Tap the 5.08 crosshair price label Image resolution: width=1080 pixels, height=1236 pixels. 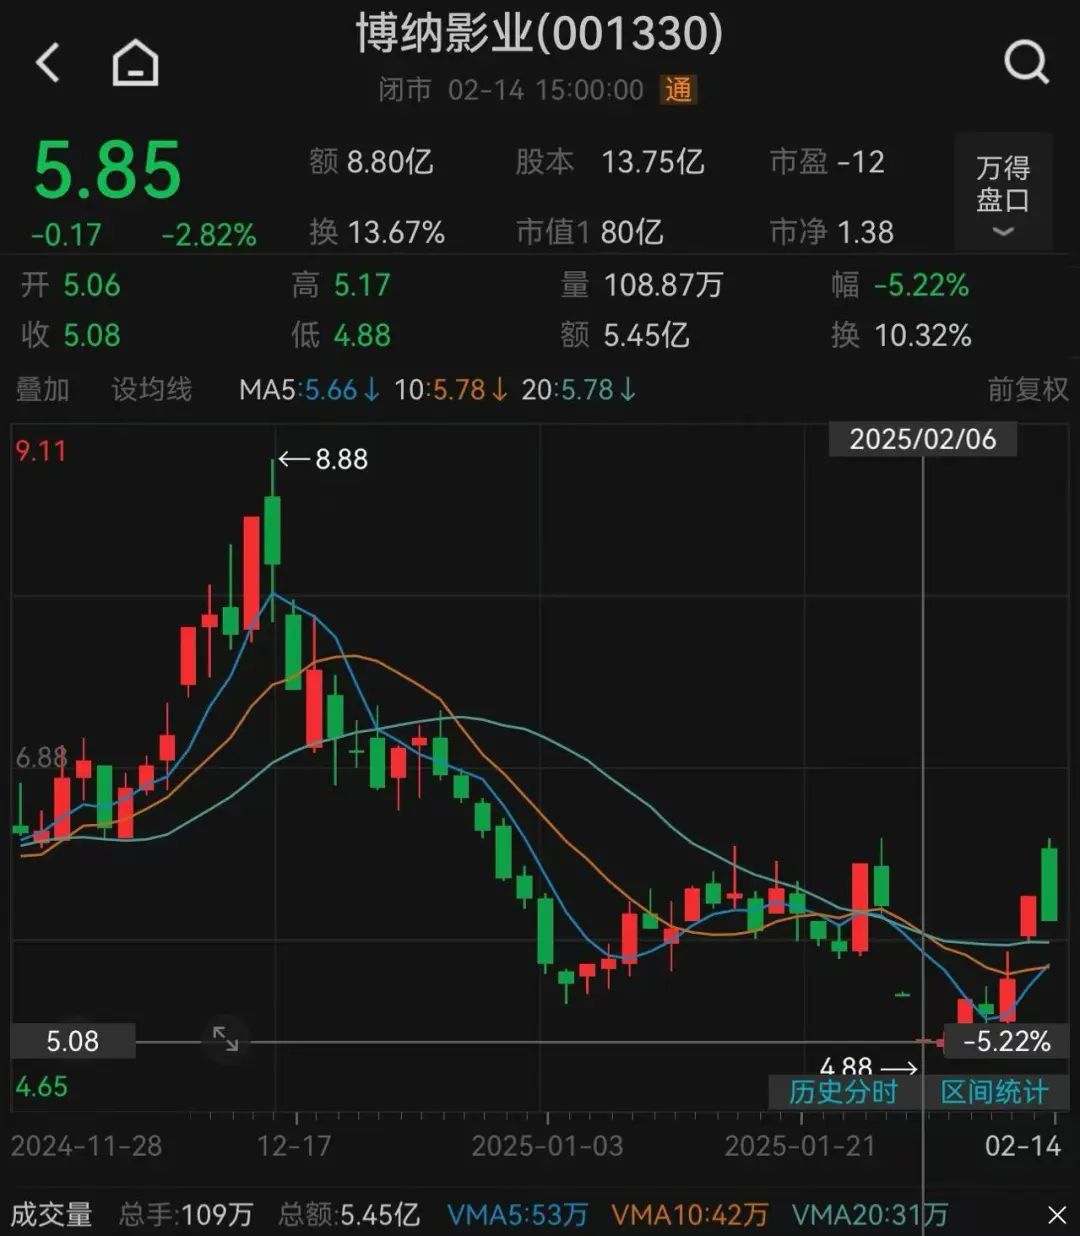(73, 1041)
